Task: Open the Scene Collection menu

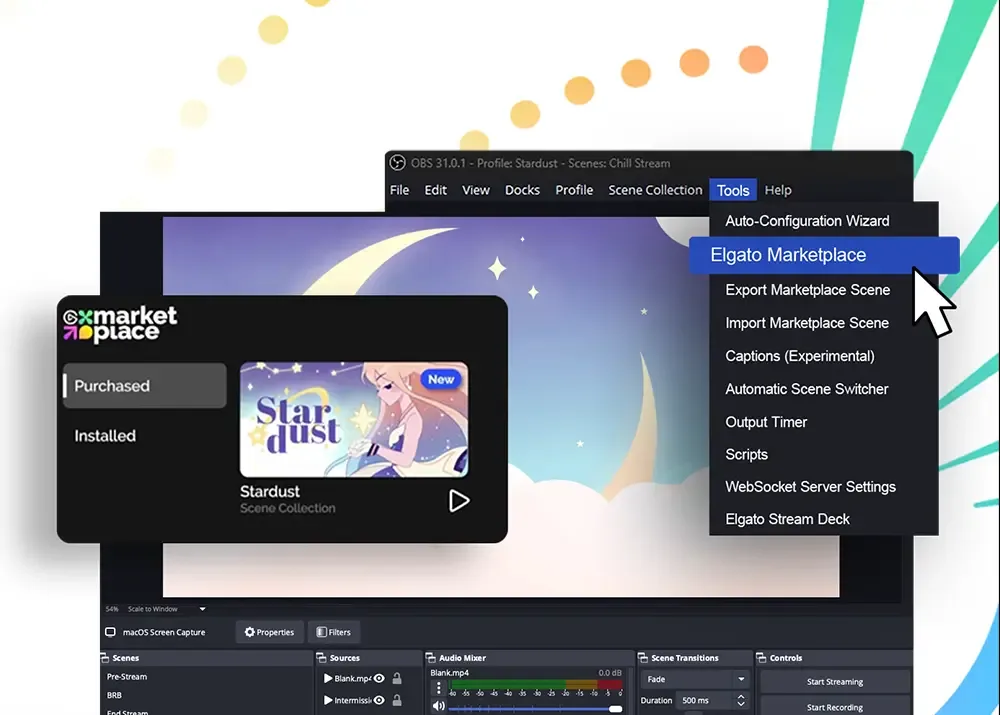Action: [655, 190]
